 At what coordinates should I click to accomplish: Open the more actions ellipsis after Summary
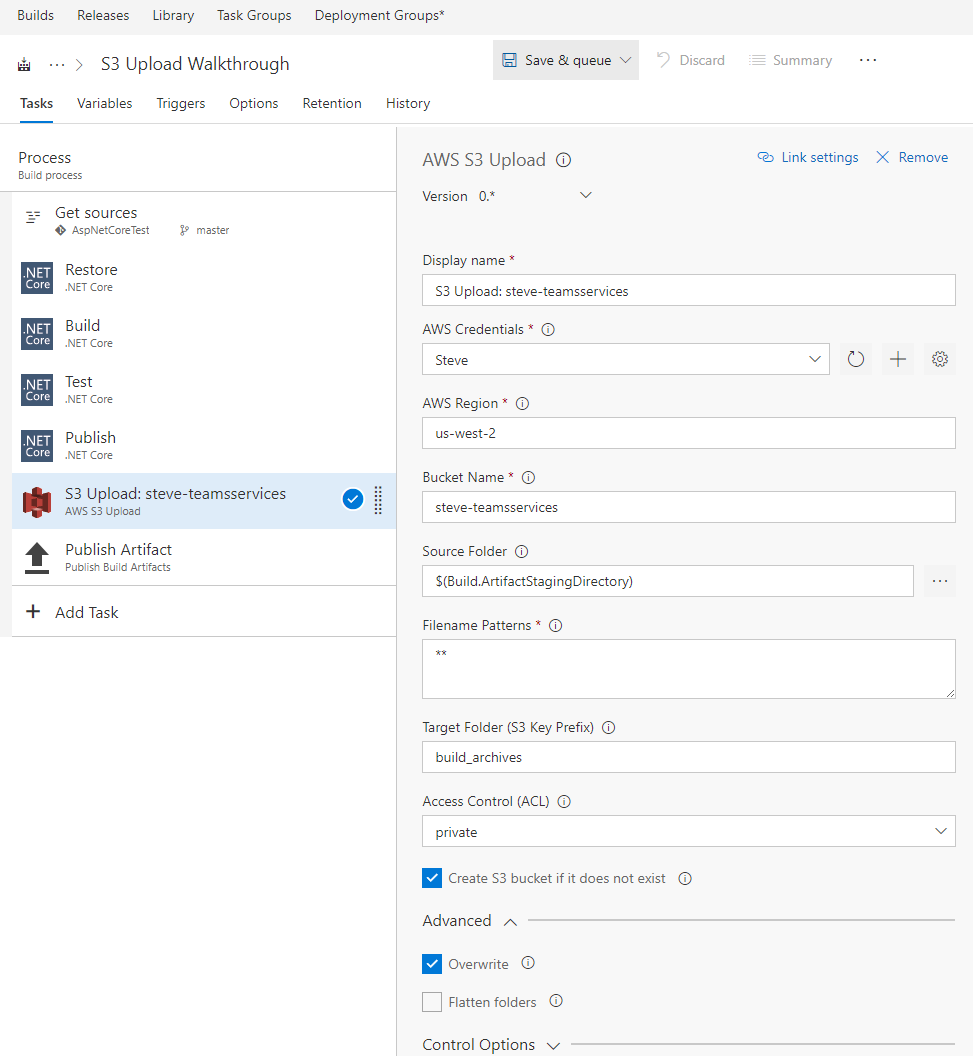[868, 60]
